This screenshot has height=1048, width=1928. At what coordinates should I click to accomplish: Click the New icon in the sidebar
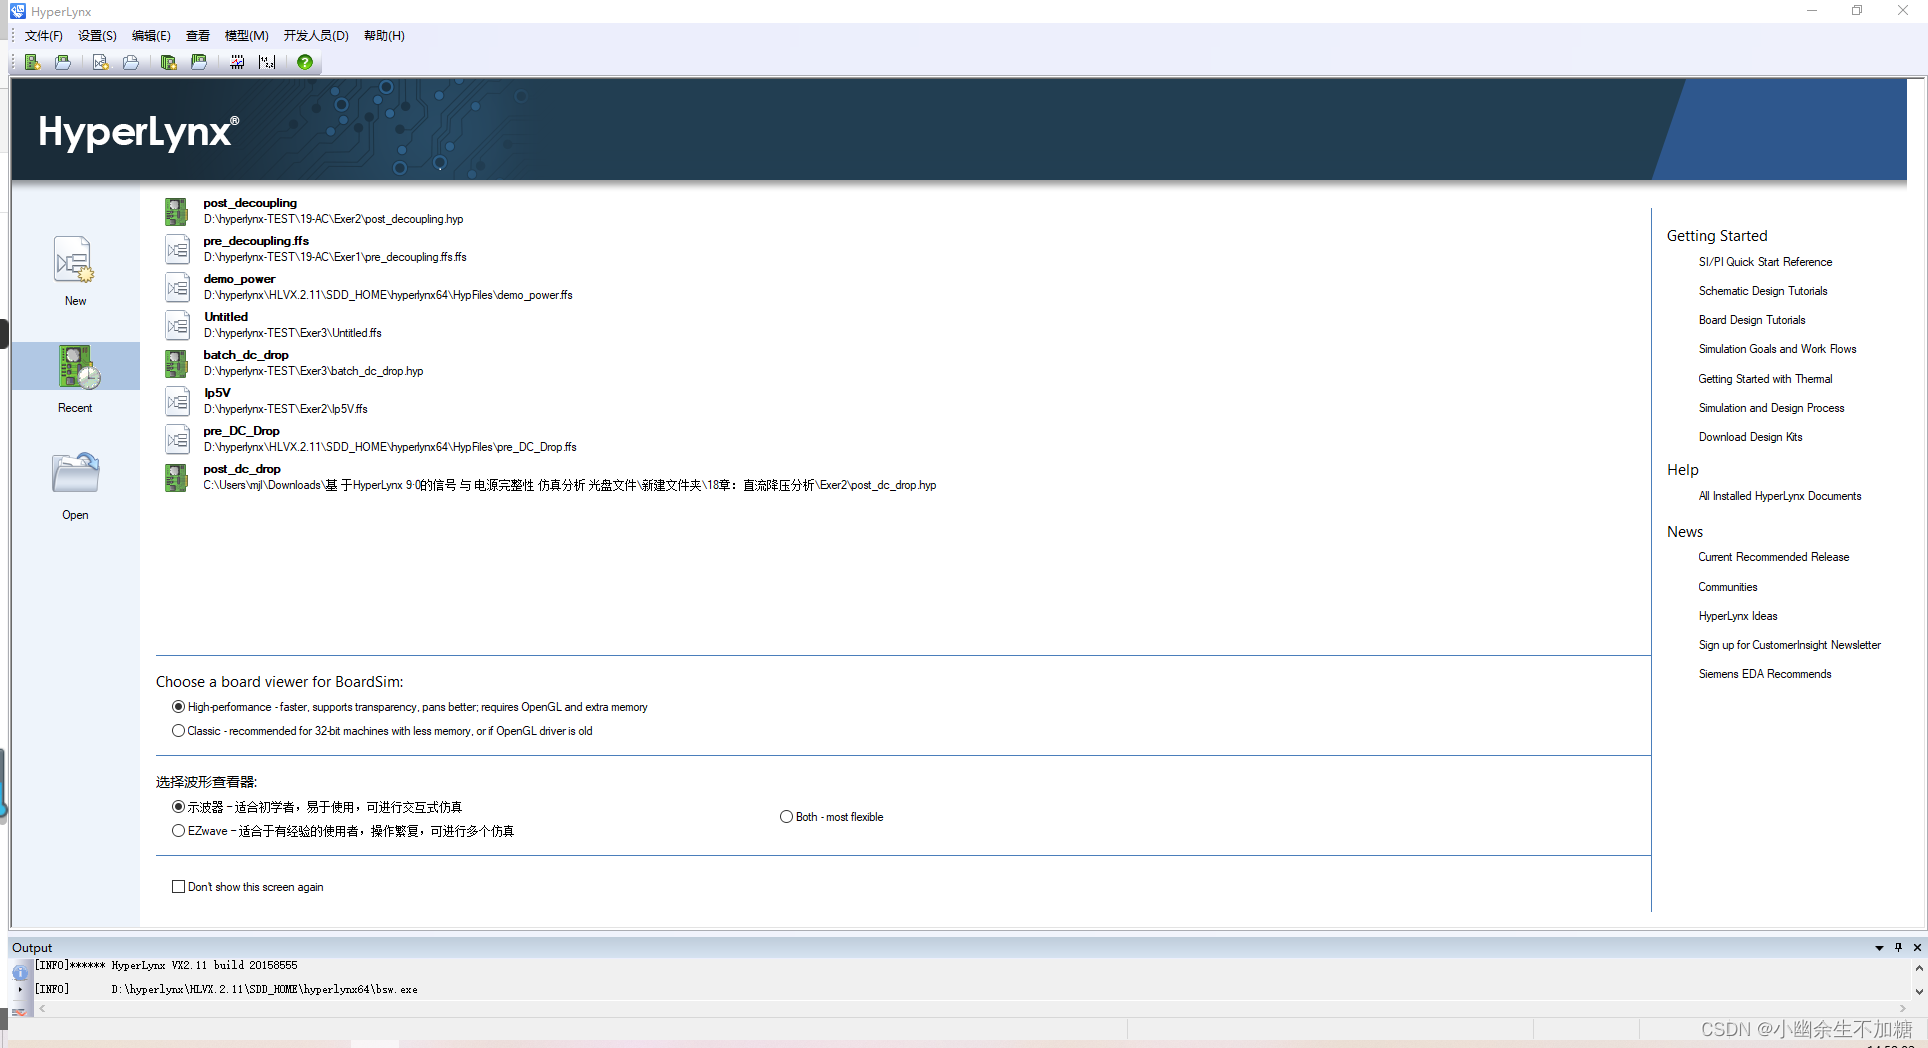[74, 261]
